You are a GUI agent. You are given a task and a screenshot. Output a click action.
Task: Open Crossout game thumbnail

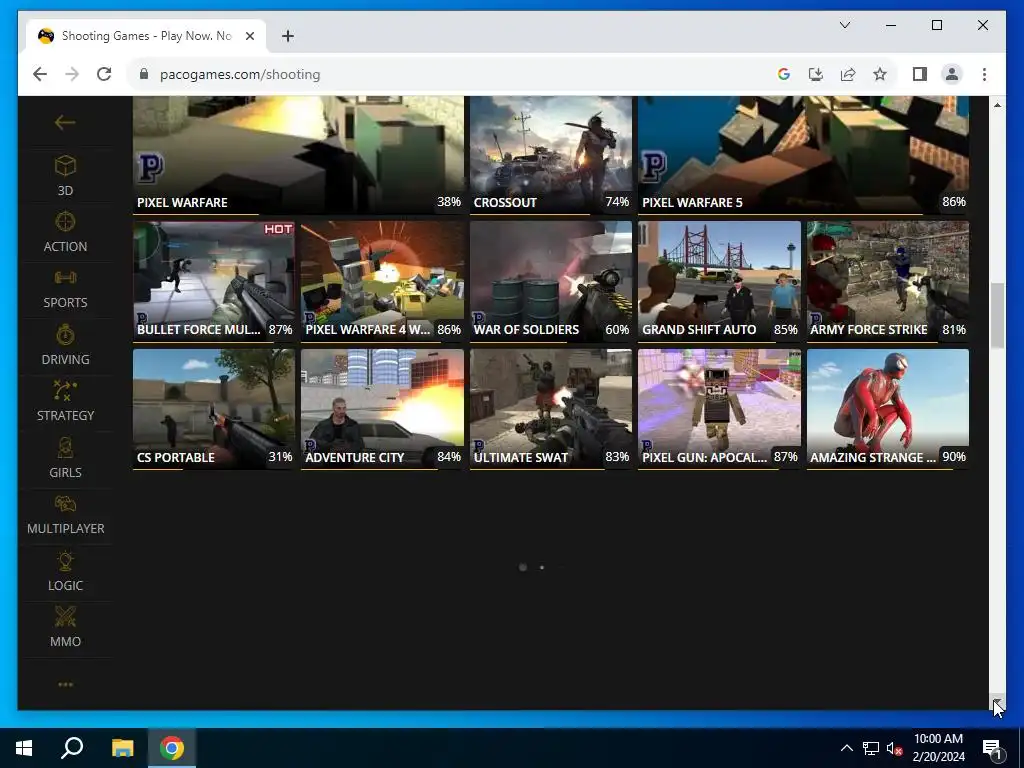pyautogui.click(x=551, y=155)
